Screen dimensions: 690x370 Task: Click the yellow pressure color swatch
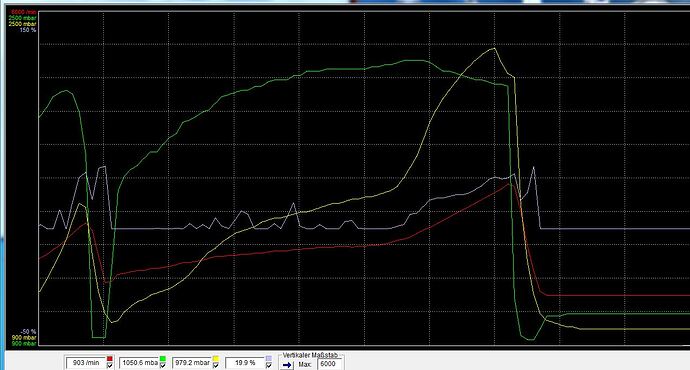pyautogui.click(x=216, y=359)
